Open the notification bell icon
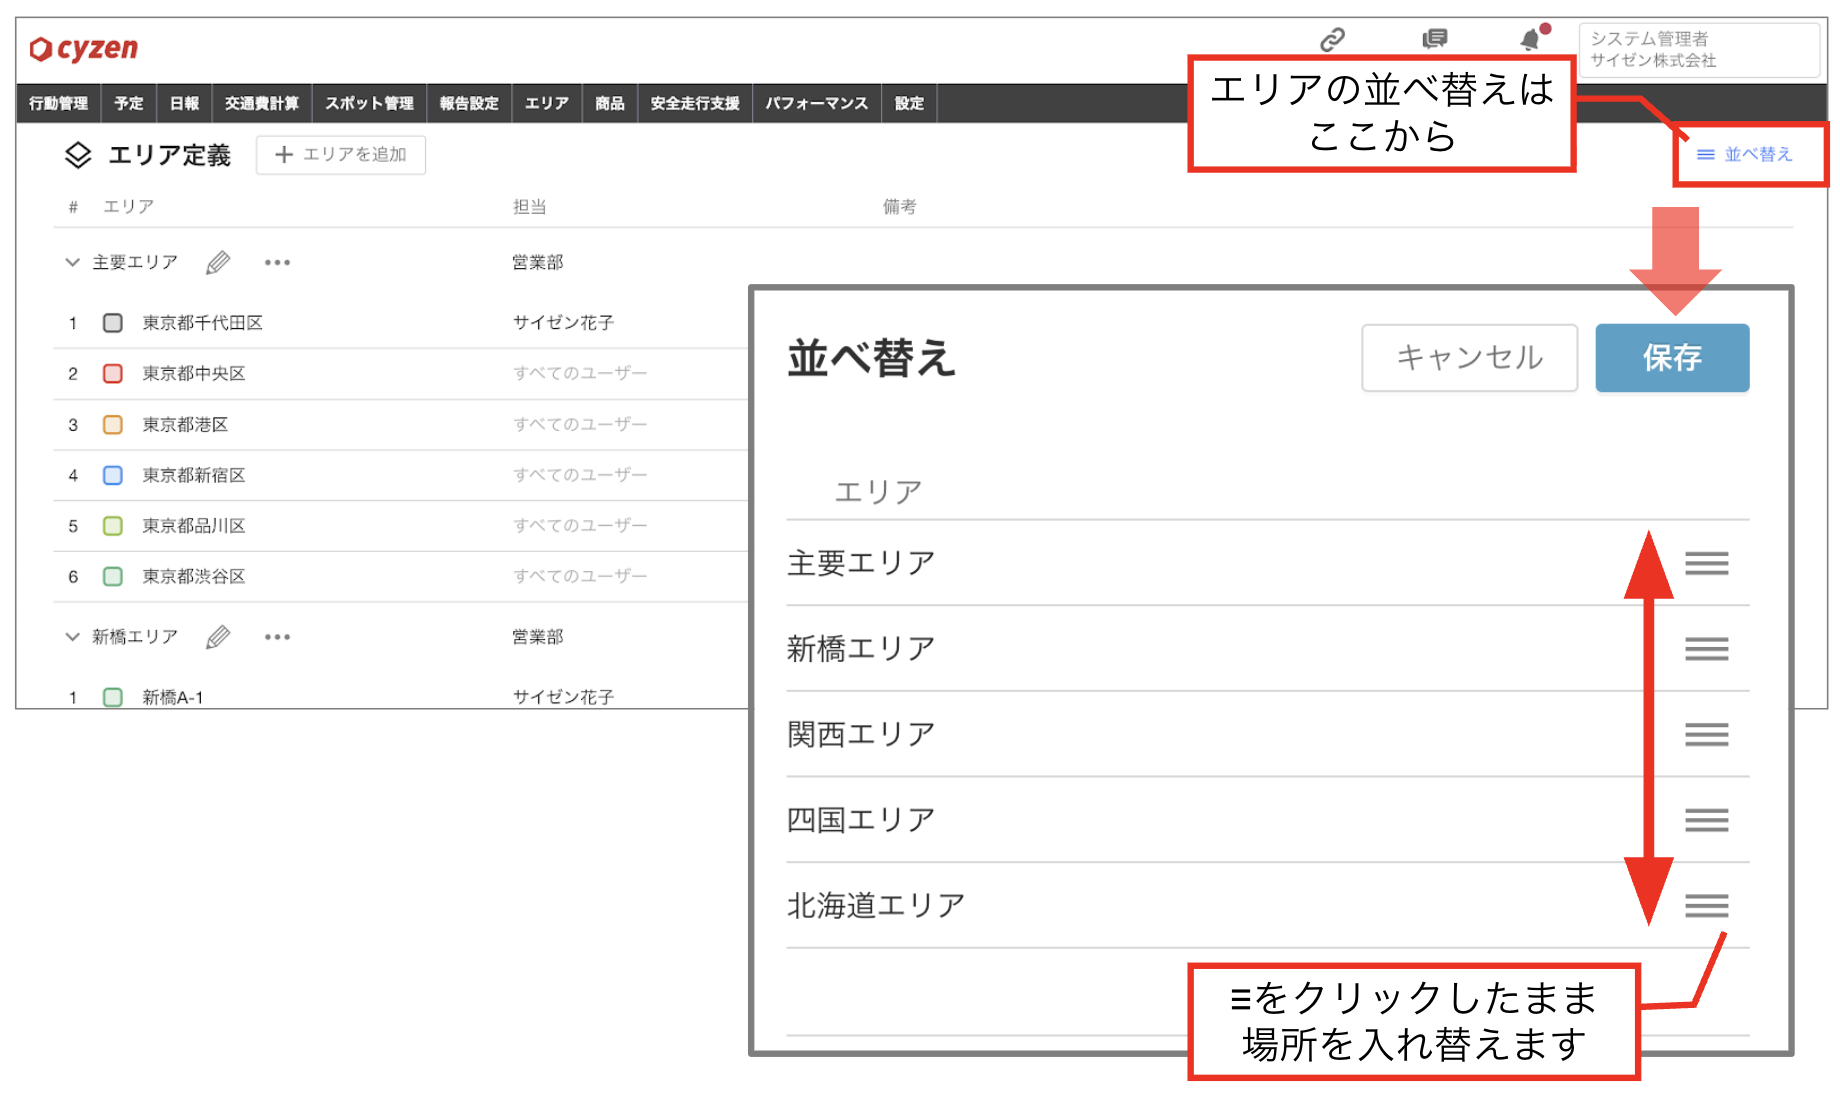 [x=1530, y=39]
